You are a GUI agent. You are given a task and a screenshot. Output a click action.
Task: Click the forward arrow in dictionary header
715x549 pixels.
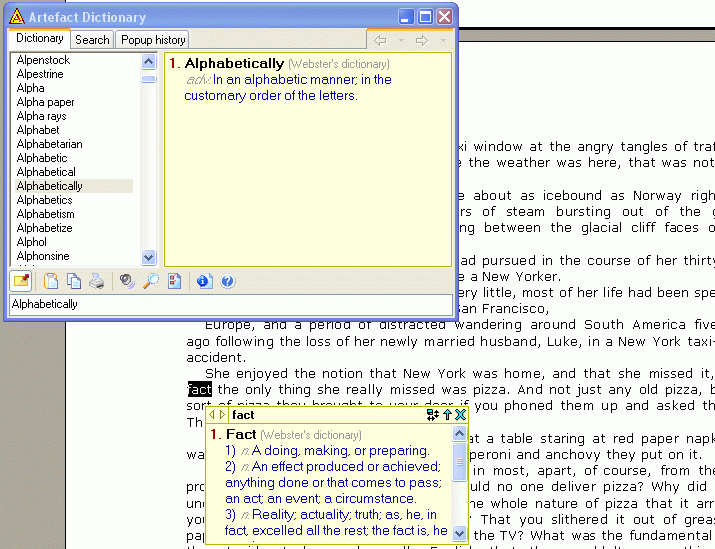click(x=422, y=41)
